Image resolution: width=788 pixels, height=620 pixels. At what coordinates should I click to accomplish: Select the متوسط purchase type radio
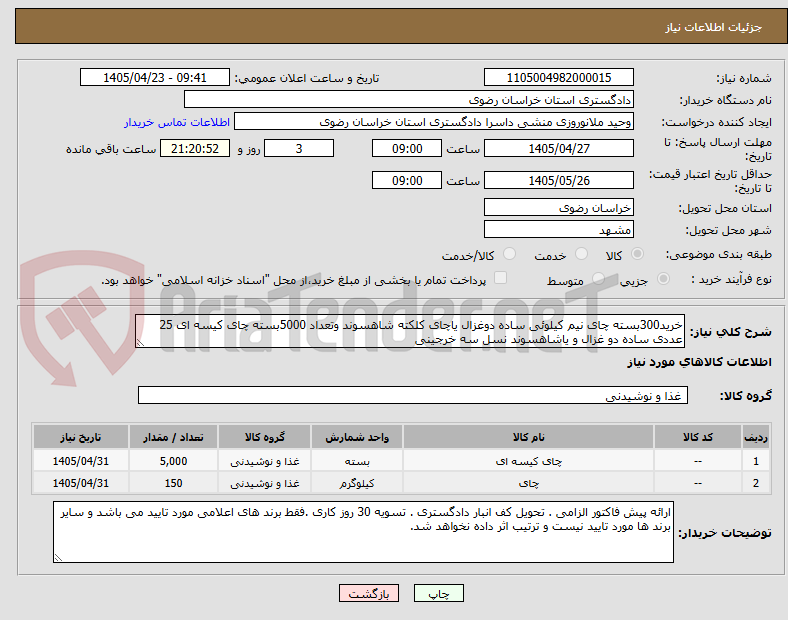tap(598, 279)
